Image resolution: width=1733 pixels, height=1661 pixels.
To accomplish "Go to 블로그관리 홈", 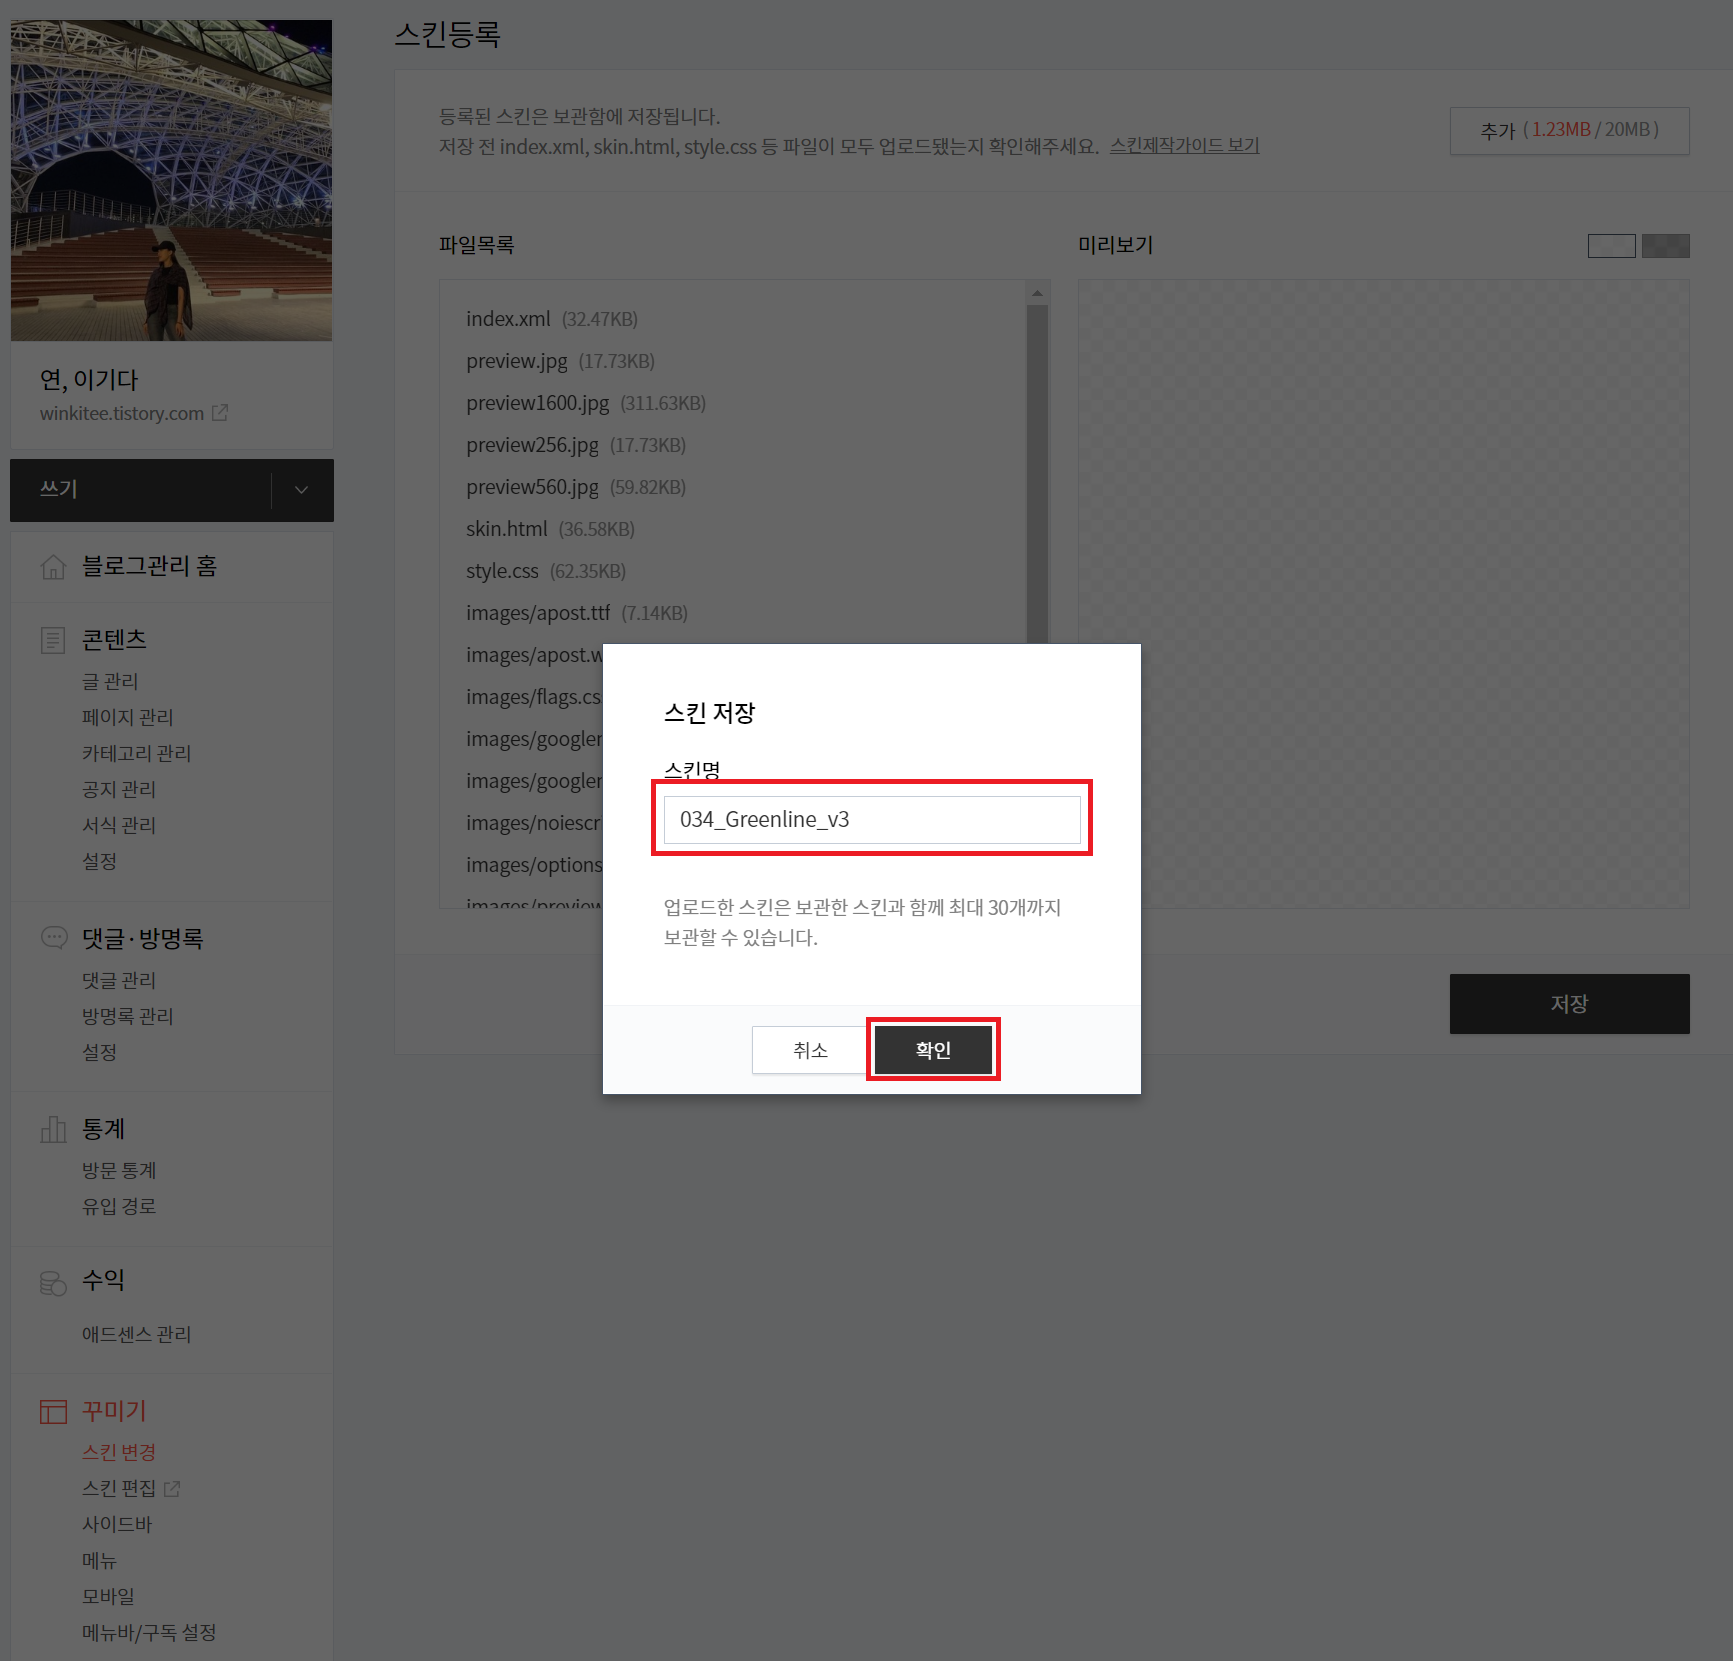I will pos(149,566).
